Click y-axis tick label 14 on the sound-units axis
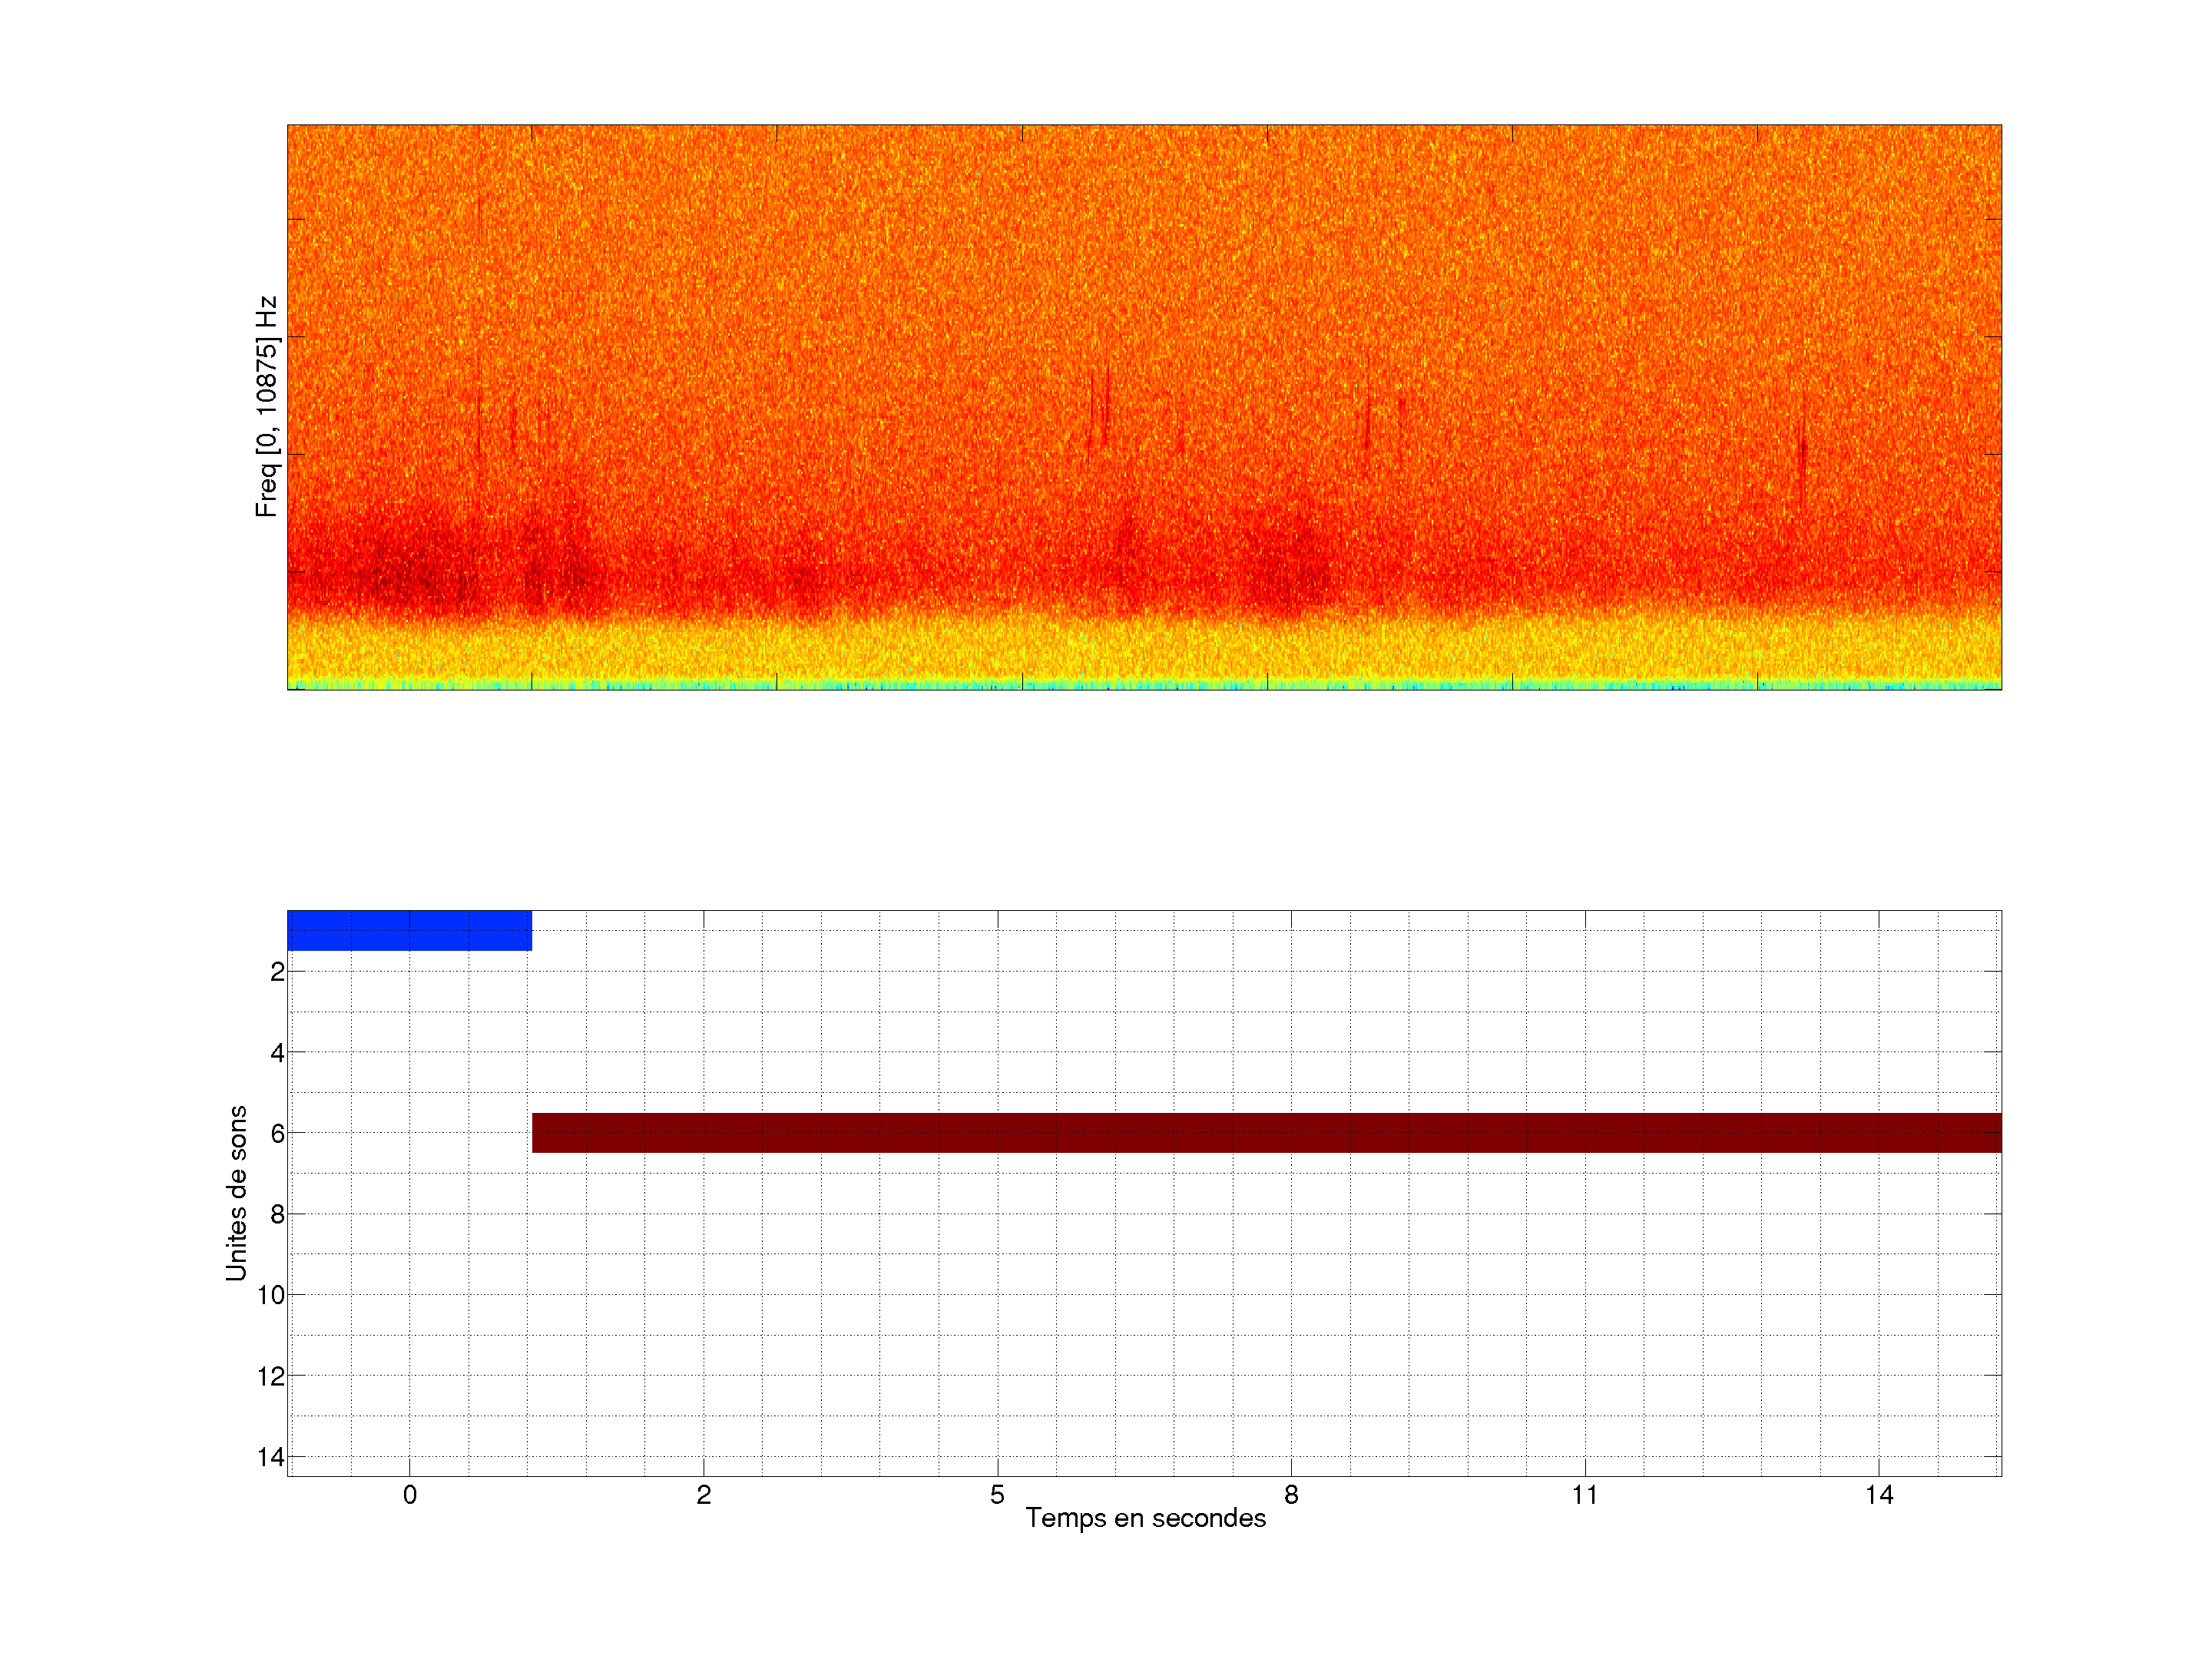2212x1659 pixels. tap(271, 1457)
